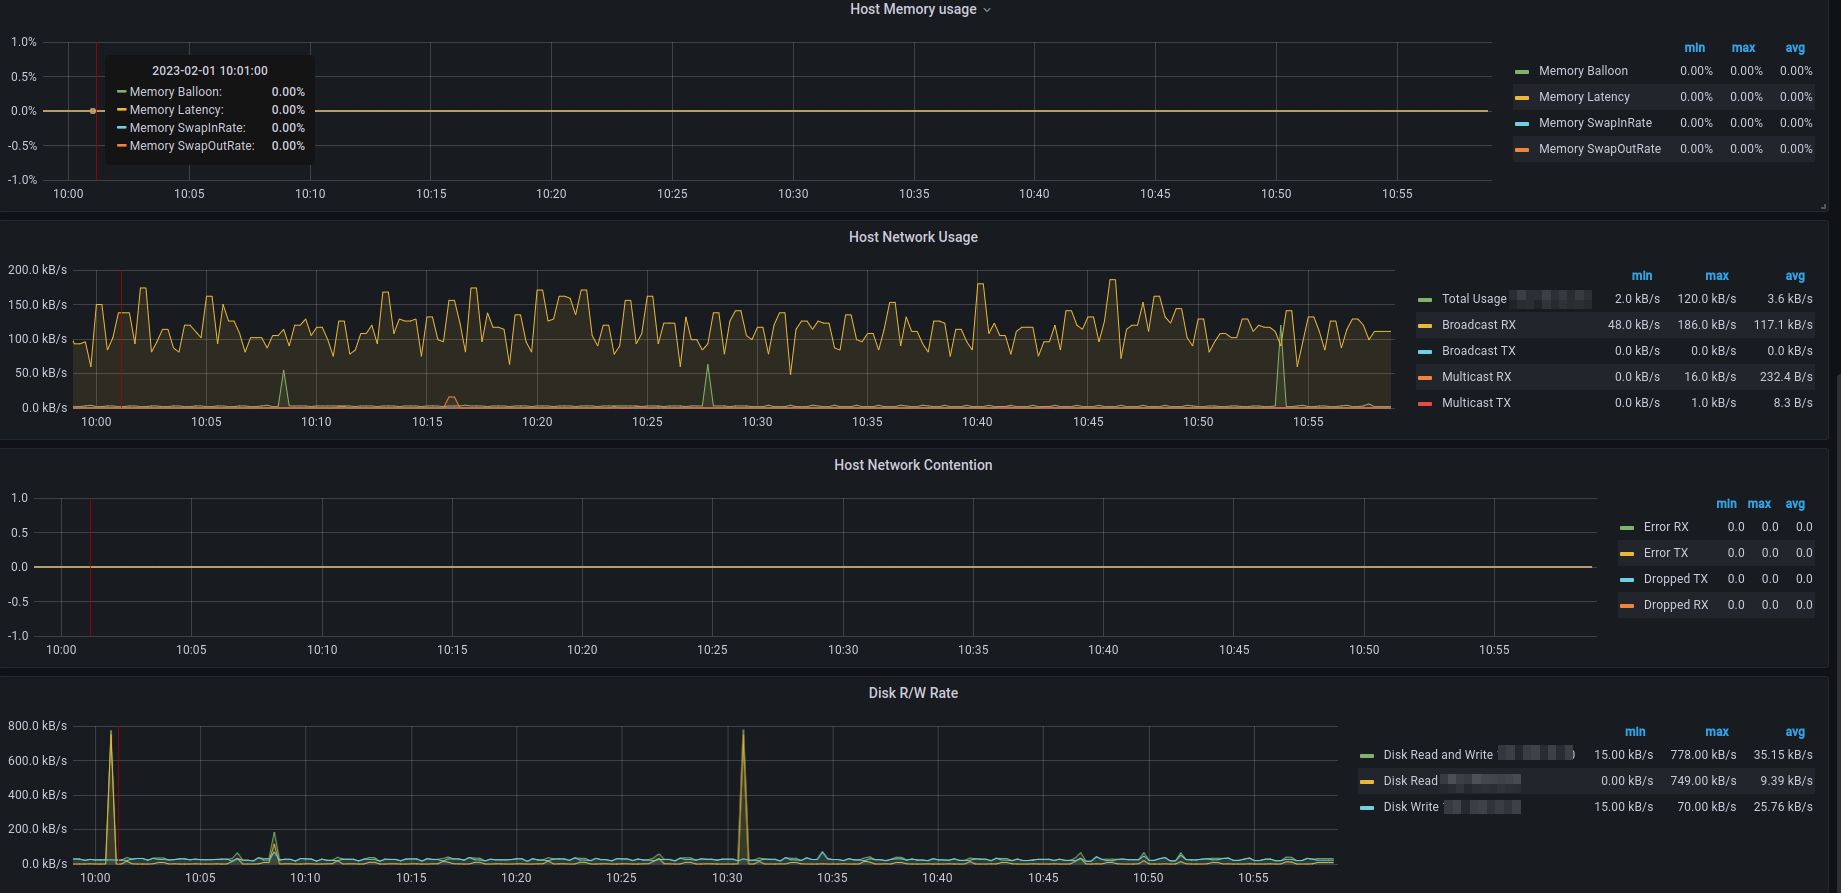
Task: Open the Disk R/W Rate panel title menu
Action: 913,693
